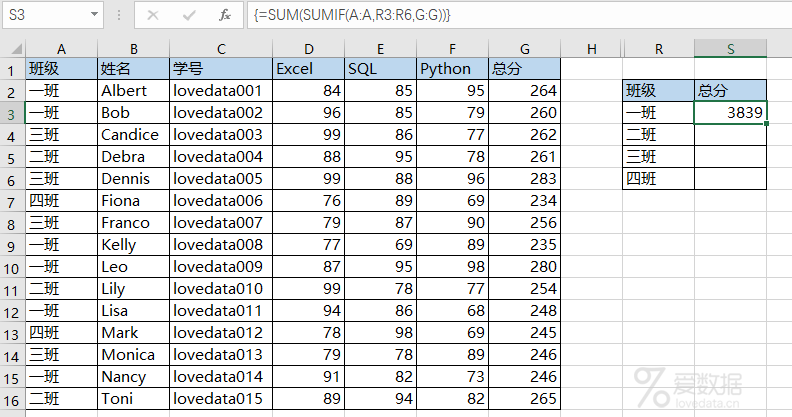
Task: Select column A header
Action: point(61,49)
